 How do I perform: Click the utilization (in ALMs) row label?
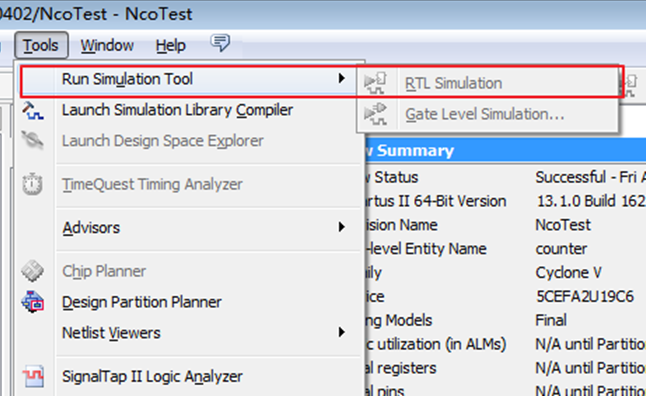[x=441, y=344]
